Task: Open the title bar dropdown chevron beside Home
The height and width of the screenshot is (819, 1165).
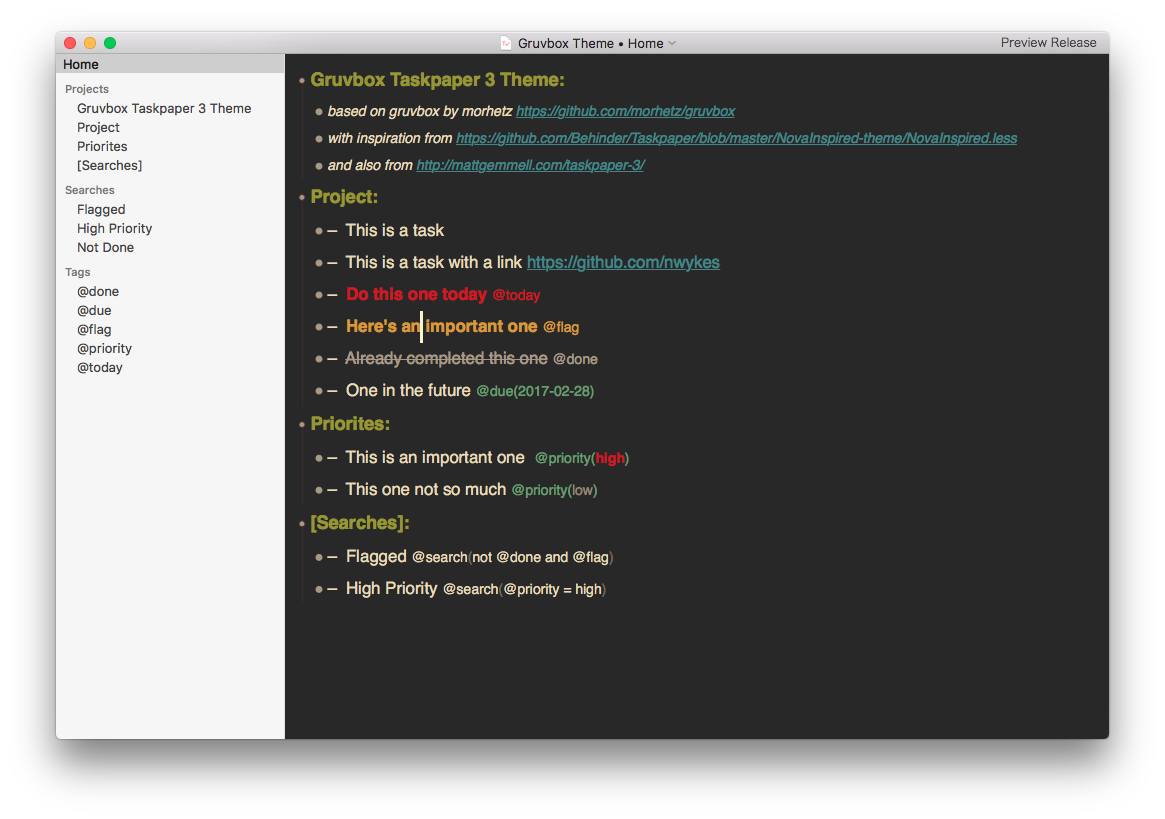Action: point(672,43)
